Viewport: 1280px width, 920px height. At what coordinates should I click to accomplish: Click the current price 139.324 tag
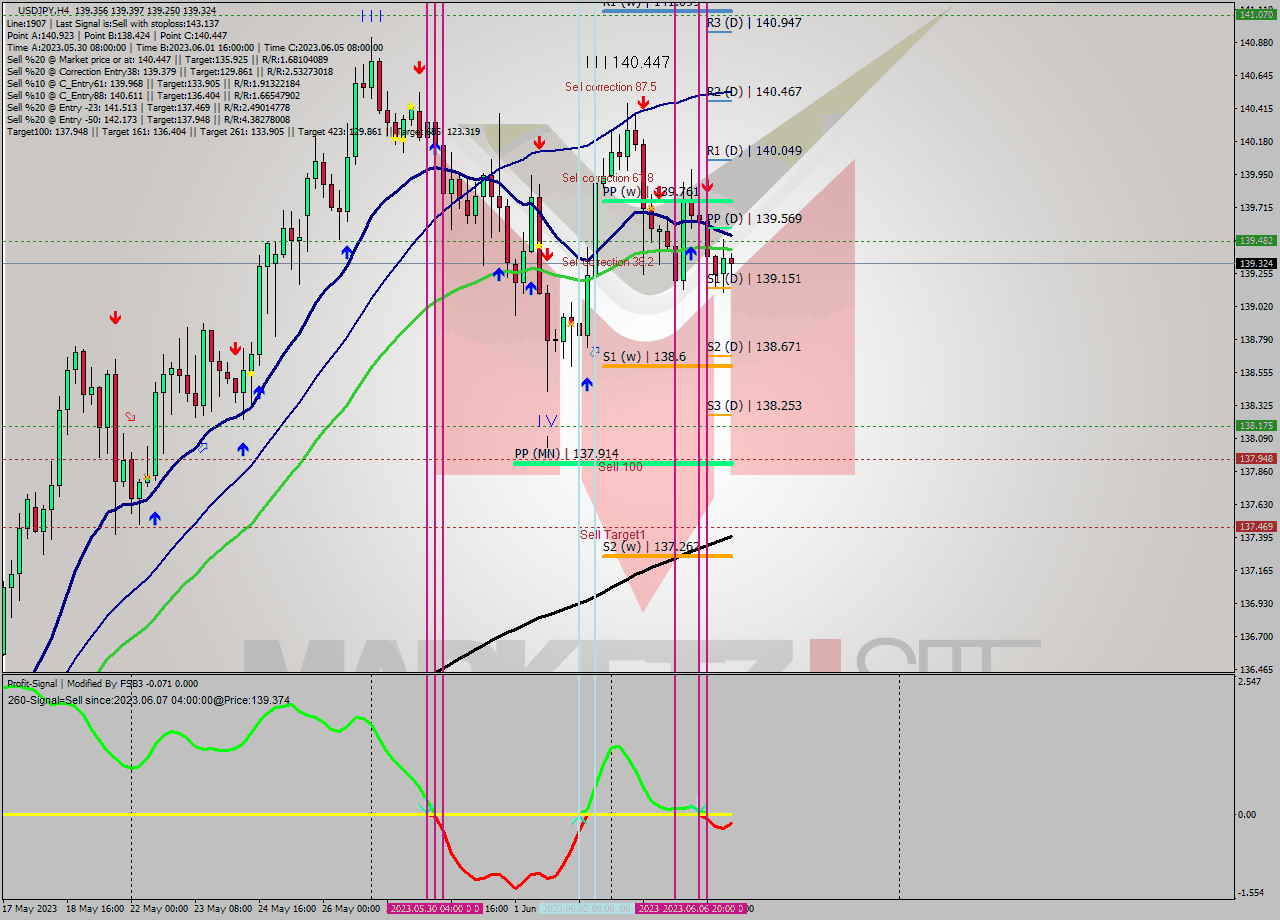pyautogui.click(x=1256, y=263)
